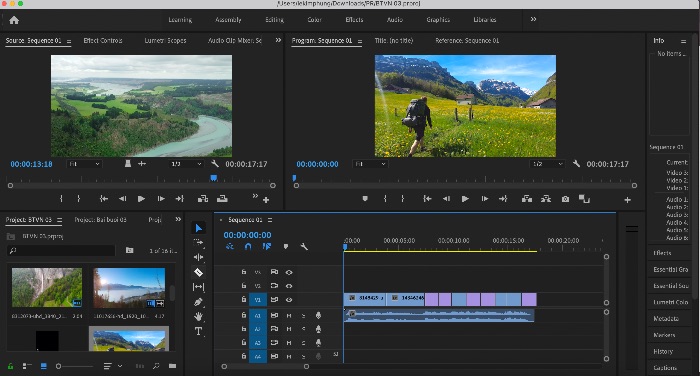This screenshot has height=376, width=700.
Task: Adjust Project panel thumbnail zoom slider
Action: tap(58, 366)
